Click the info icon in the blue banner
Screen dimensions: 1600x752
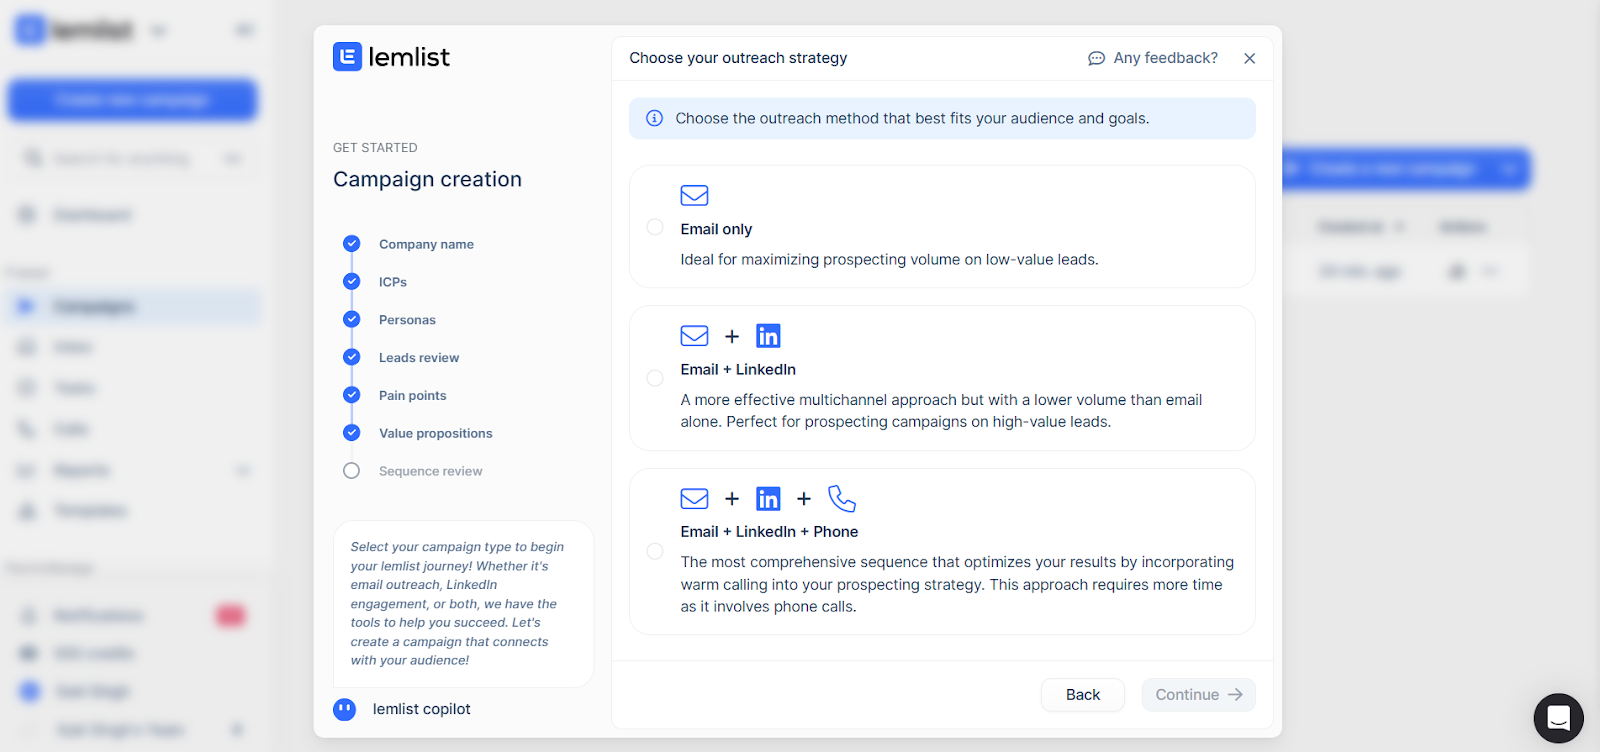pos(654,118)
